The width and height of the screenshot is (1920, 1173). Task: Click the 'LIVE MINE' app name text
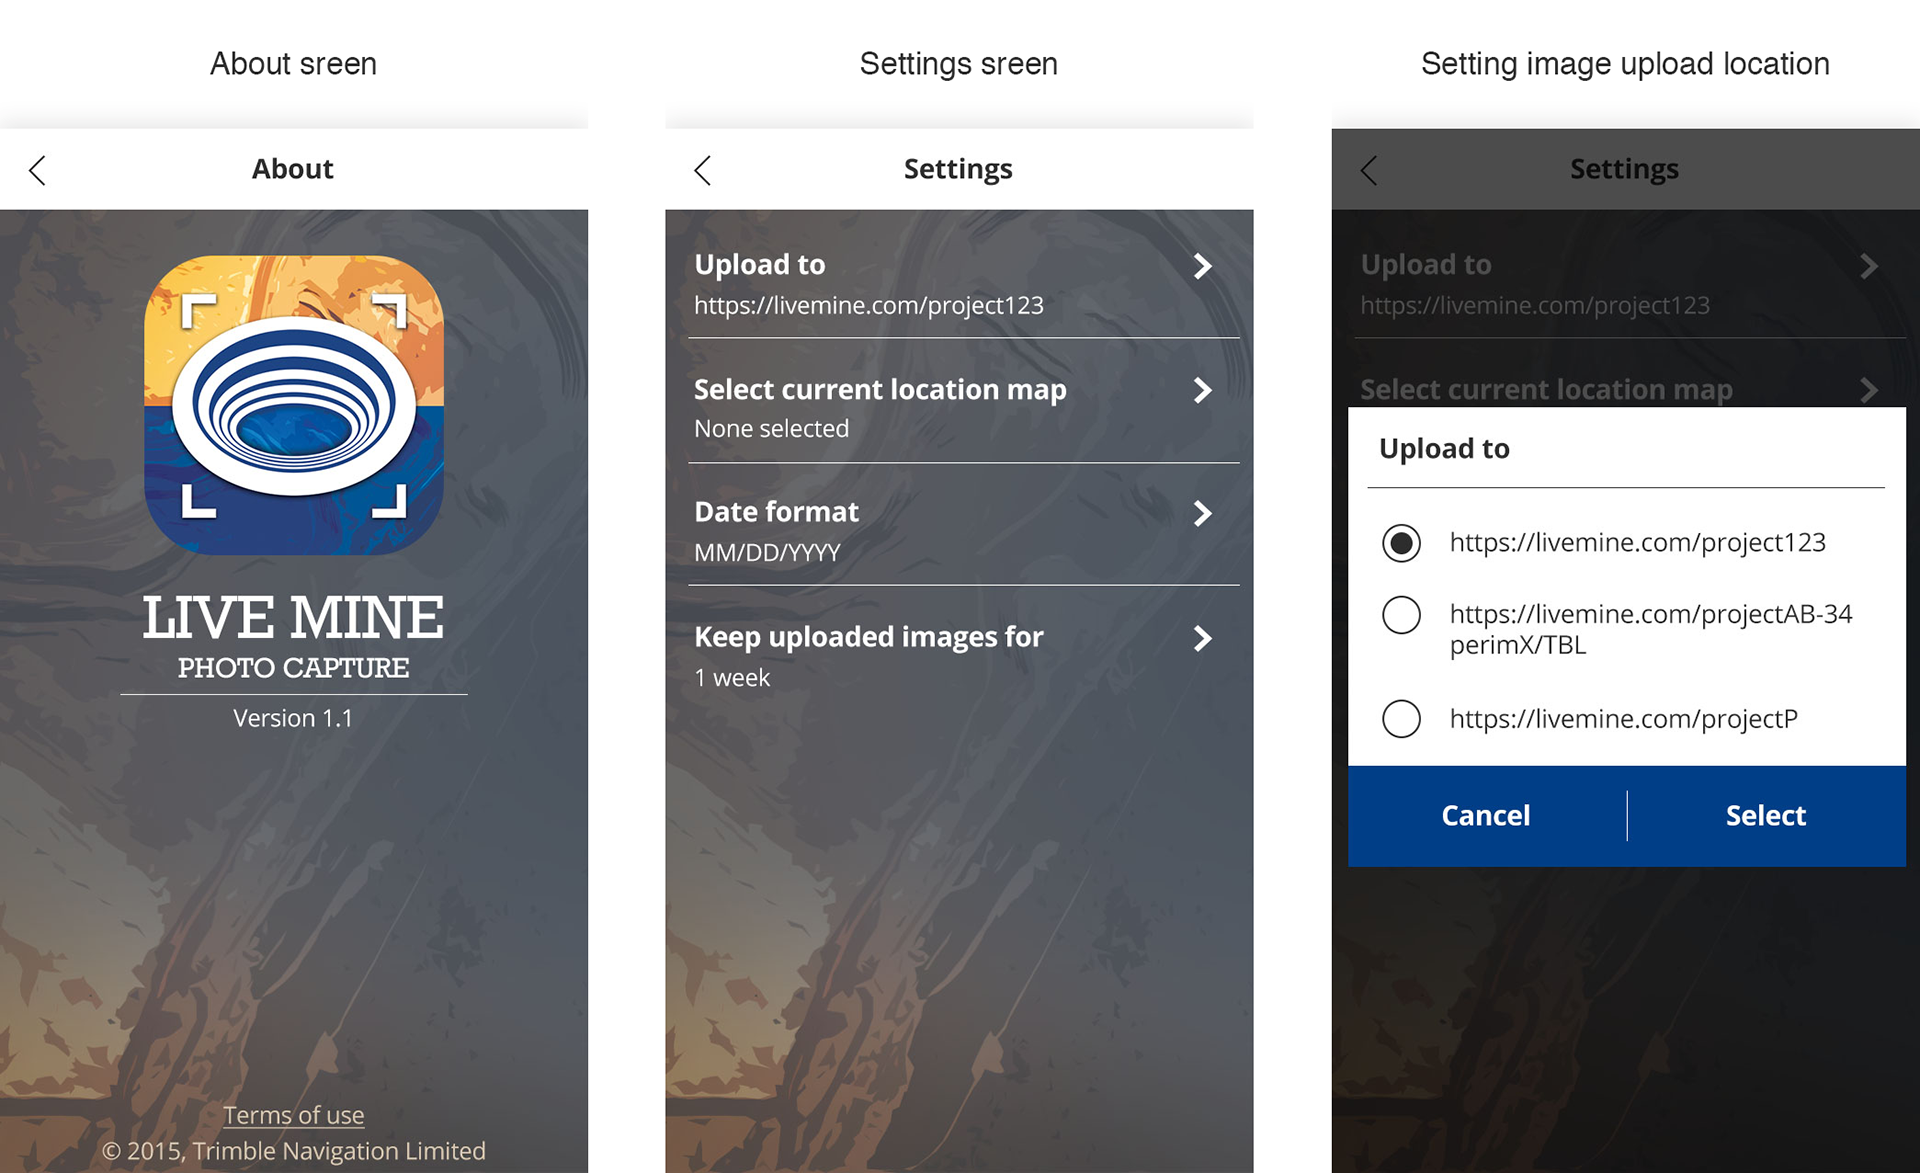pos(293,617)
